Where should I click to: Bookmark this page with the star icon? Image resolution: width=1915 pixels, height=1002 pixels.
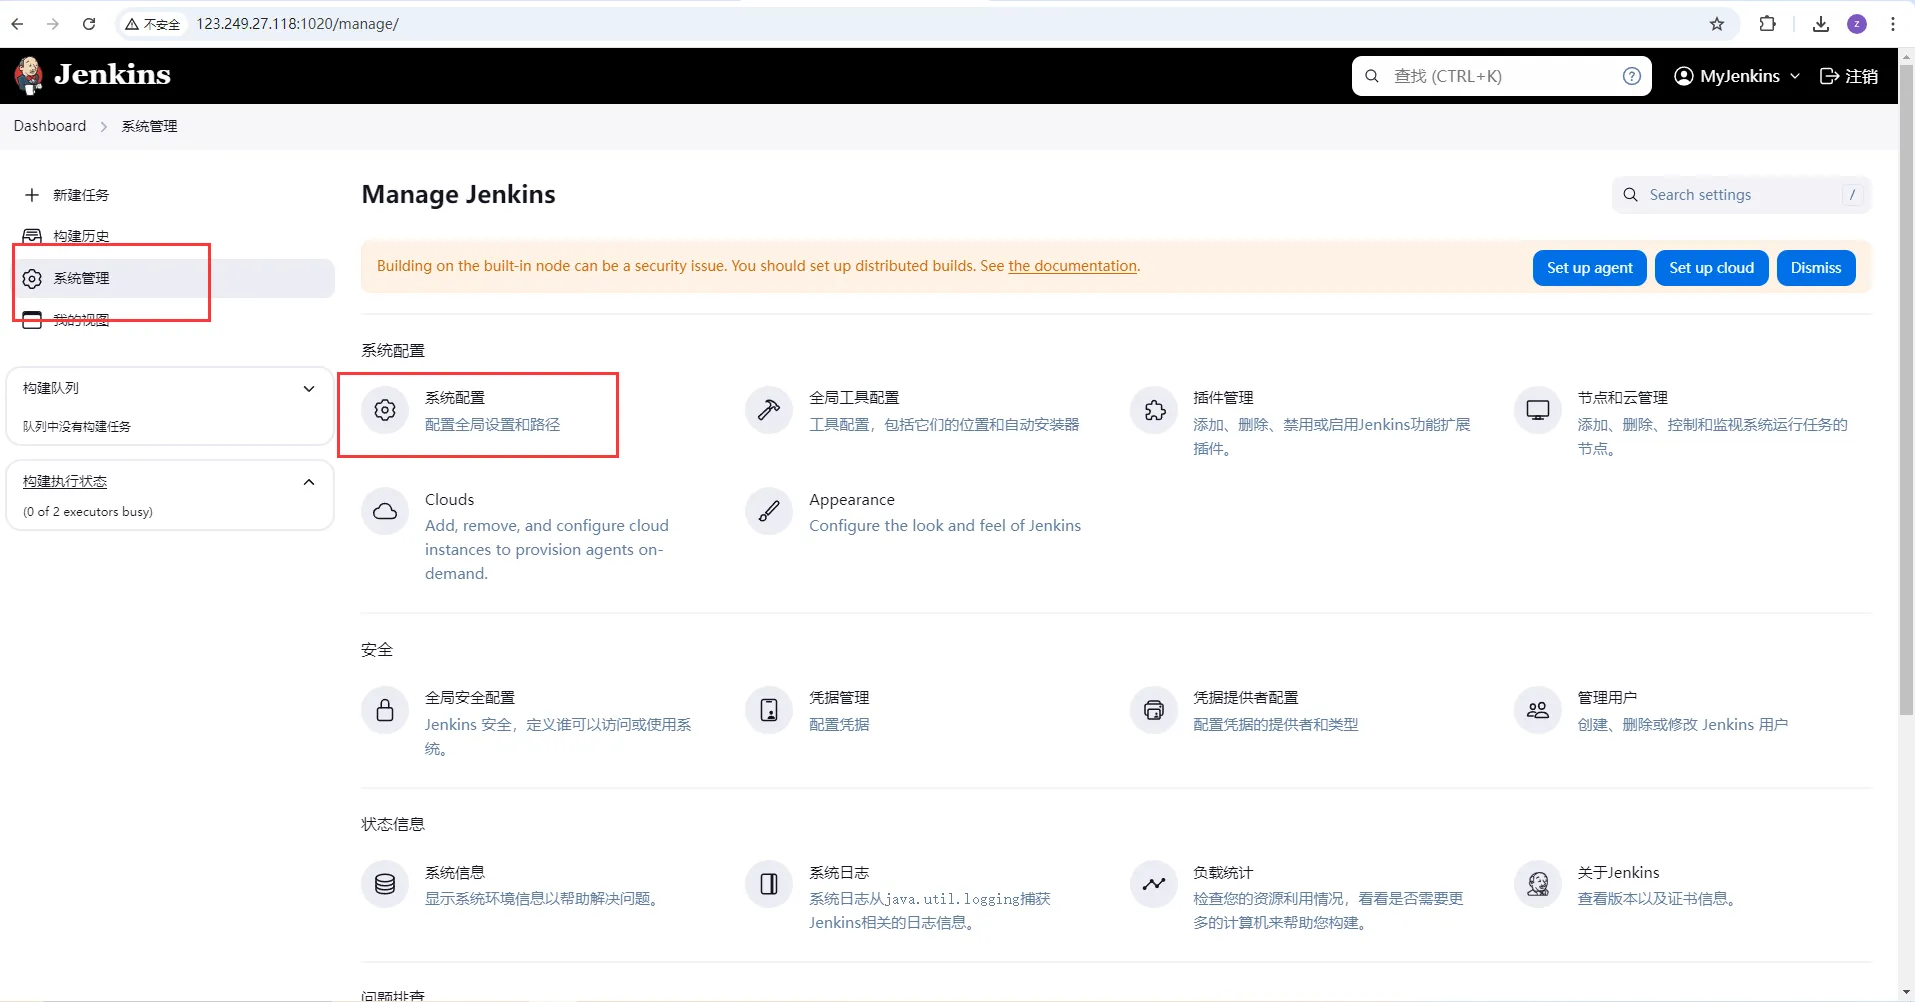1717,24
